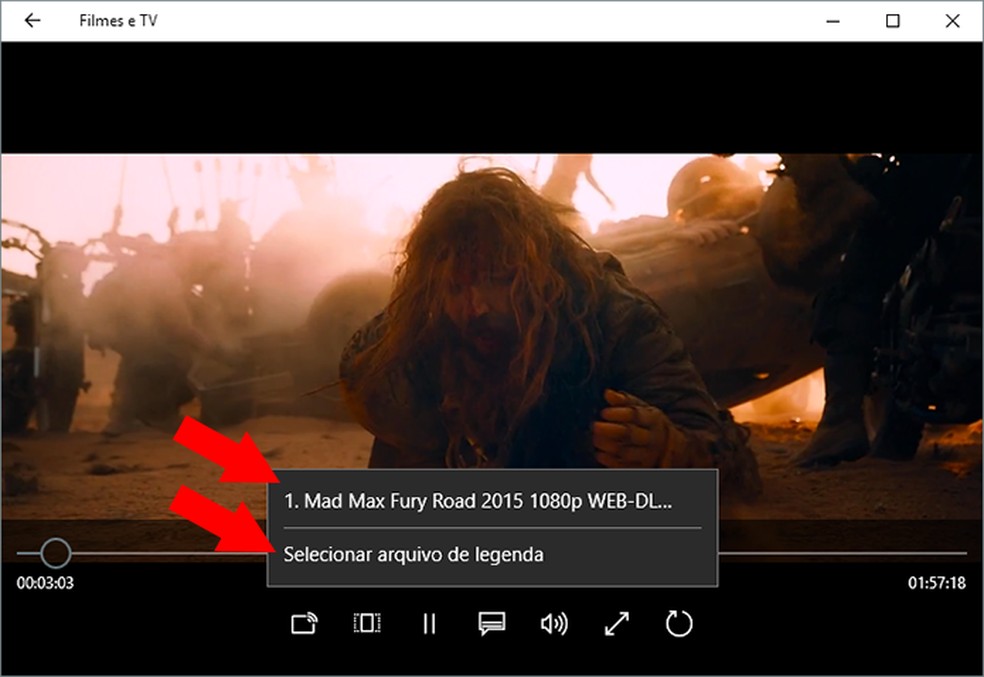Choose Selecionar arquivo de legenda
This screenshot has height=677, width=984.
(492, 555)
